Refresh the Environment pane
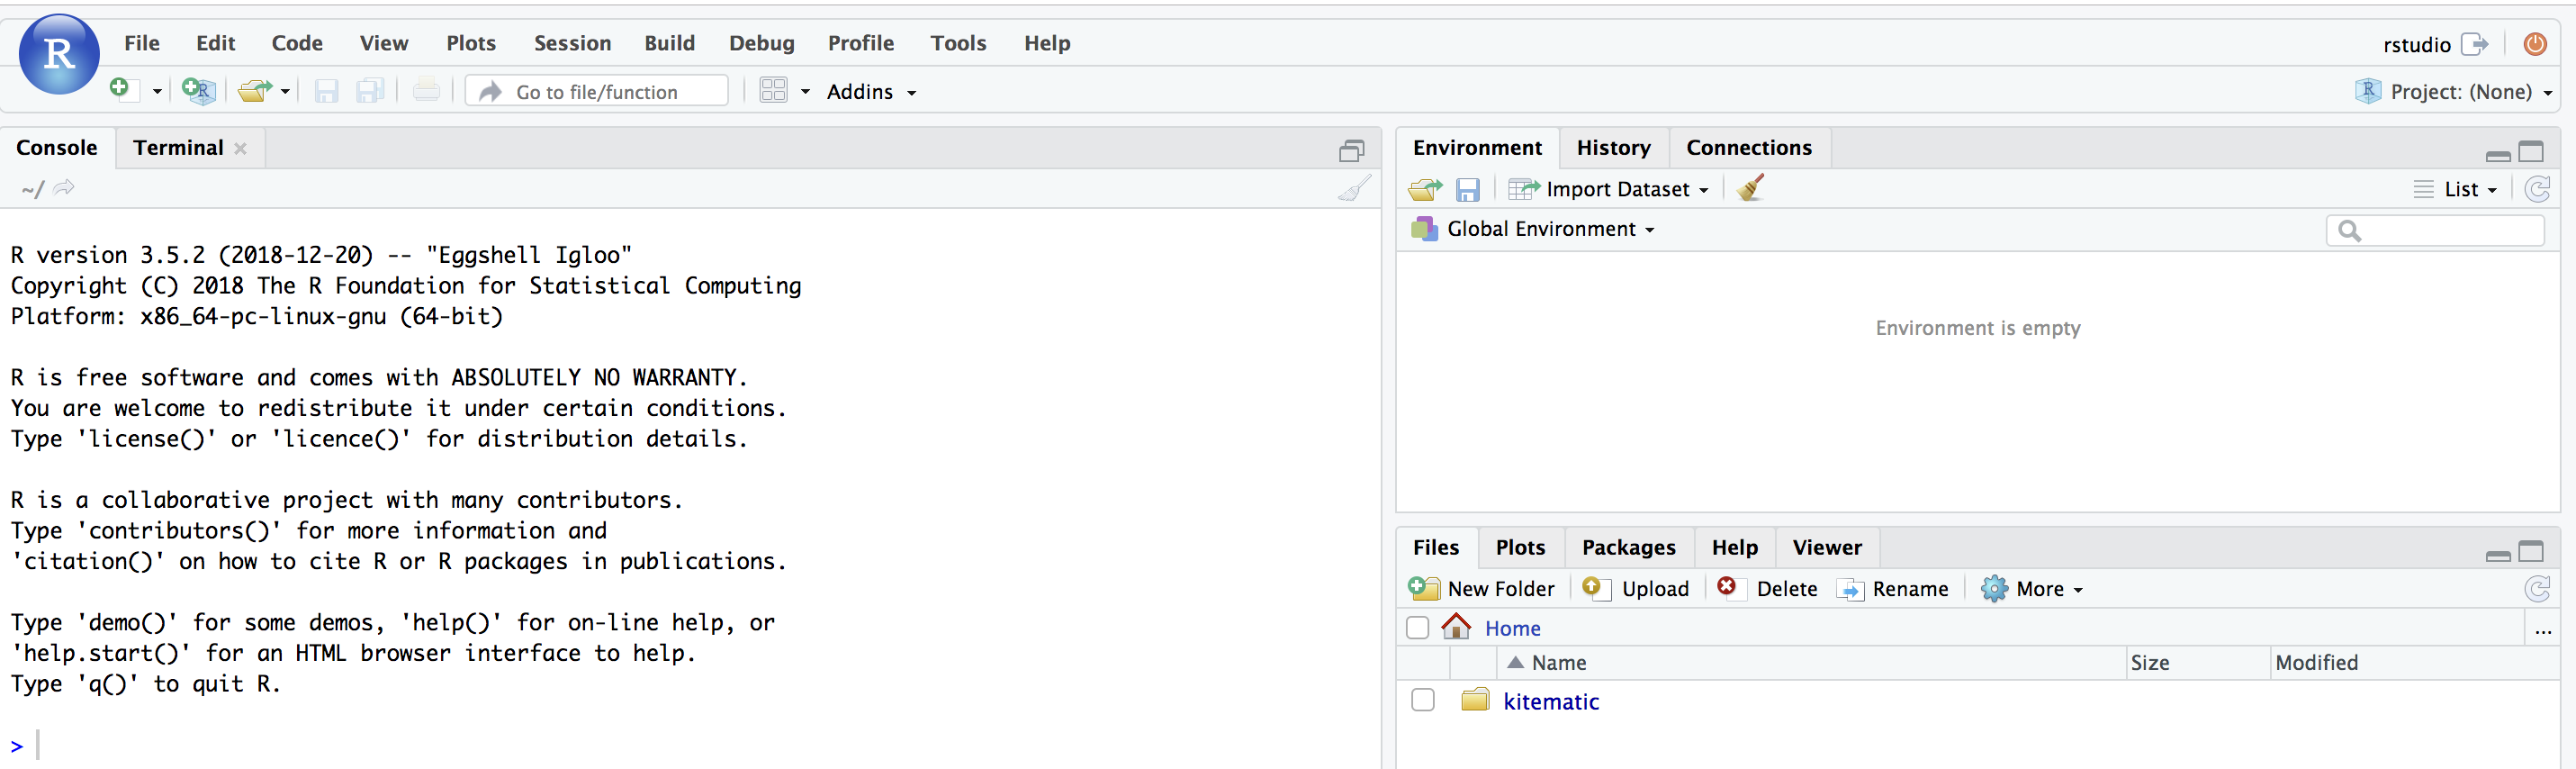 click(2537, 189)
